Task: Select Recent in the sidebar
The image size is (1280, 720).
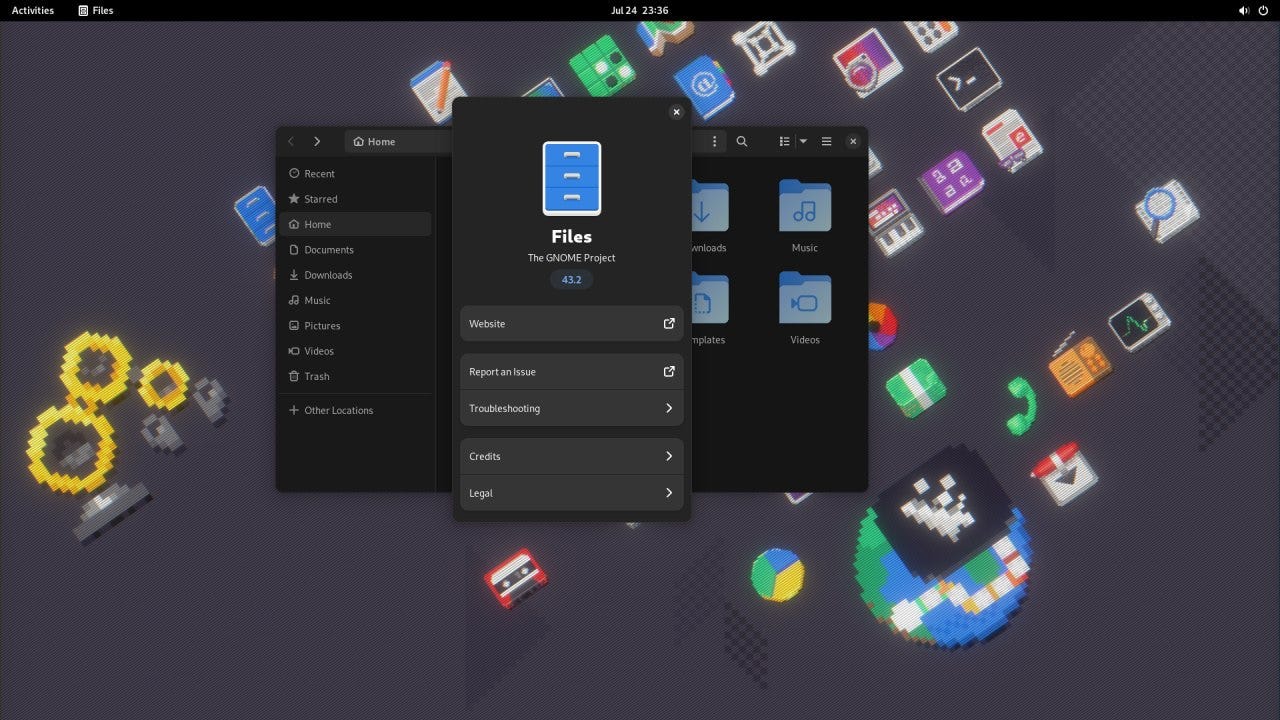Action: coord(356,174)
